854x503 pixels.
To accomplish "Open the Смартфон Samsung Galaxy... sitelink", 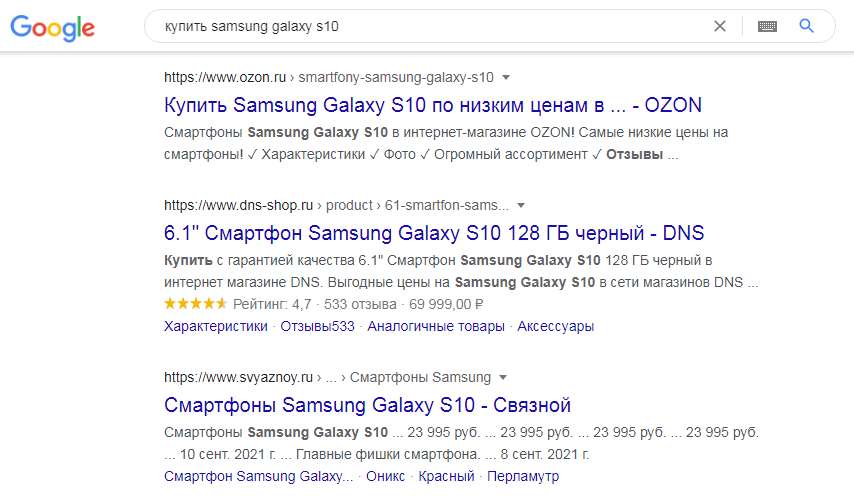I will click(x=258, y=476).
